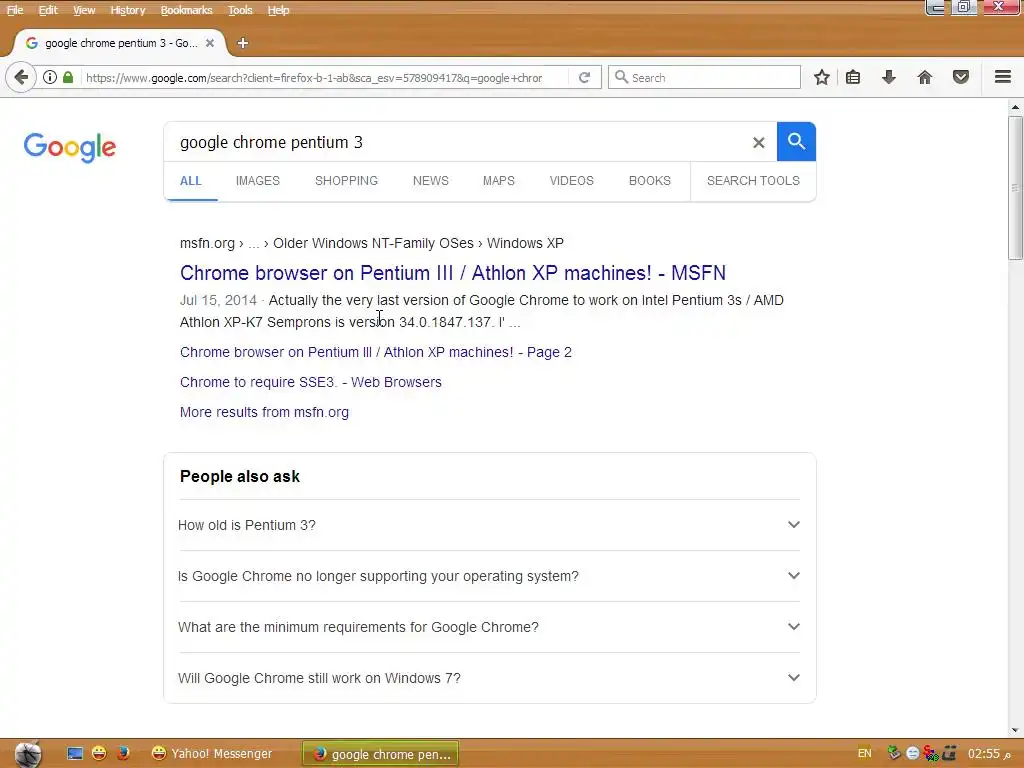Launch Firefox from quick launch icon
The height and width of the screenshot is (768, 1024).
tap(123, 754)
